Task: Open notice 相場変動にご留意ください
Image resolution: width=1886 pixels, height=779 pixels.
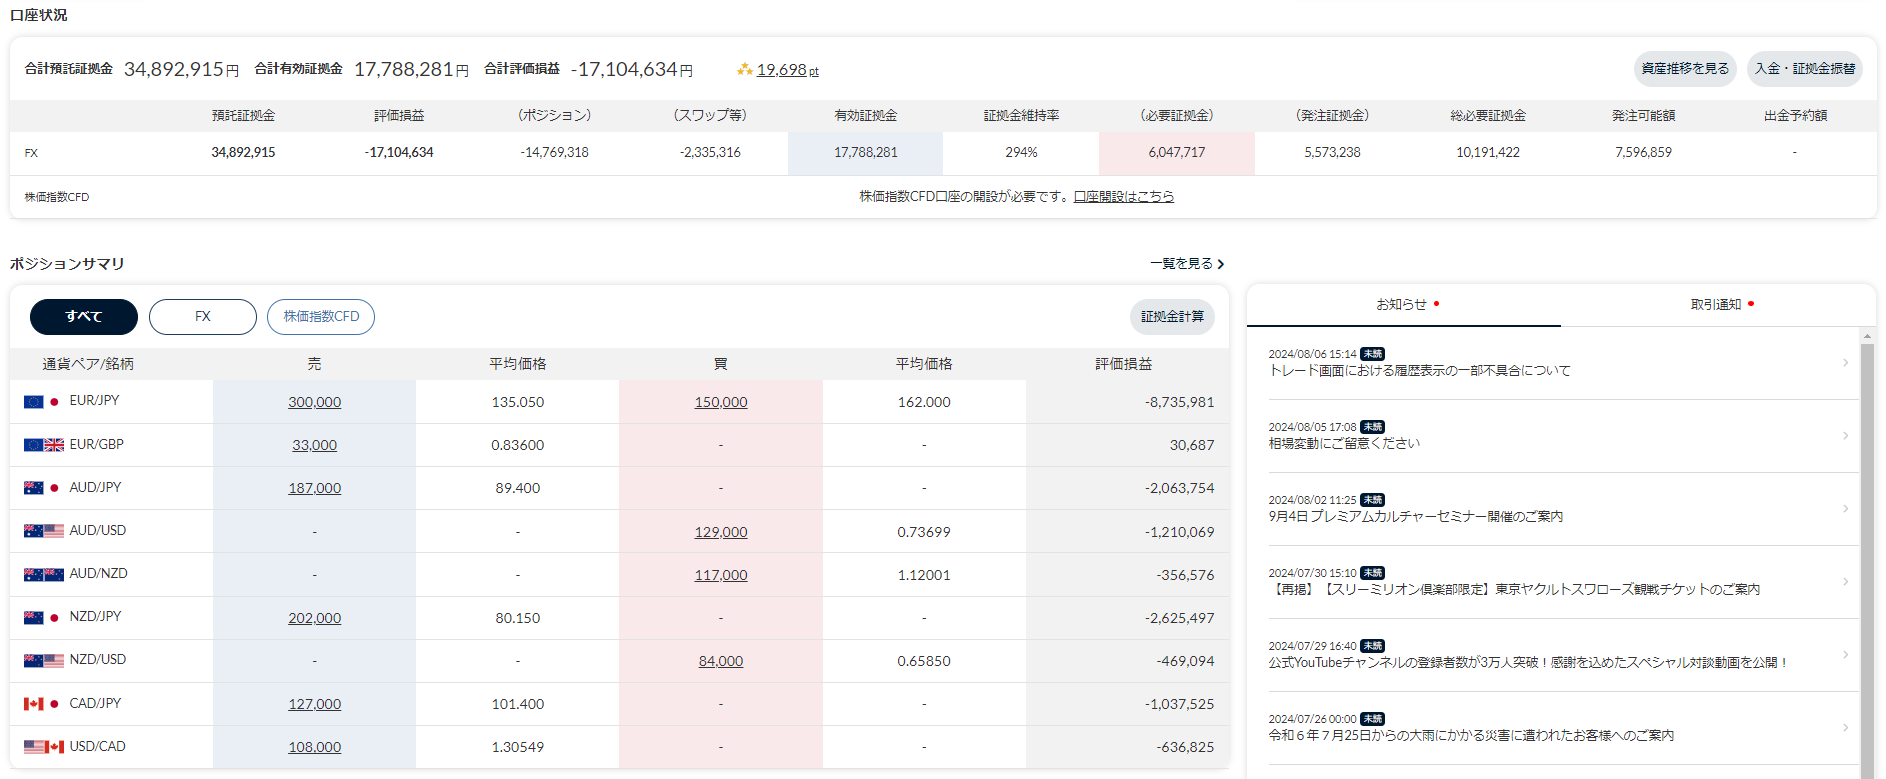Action: click(1344, 444)
